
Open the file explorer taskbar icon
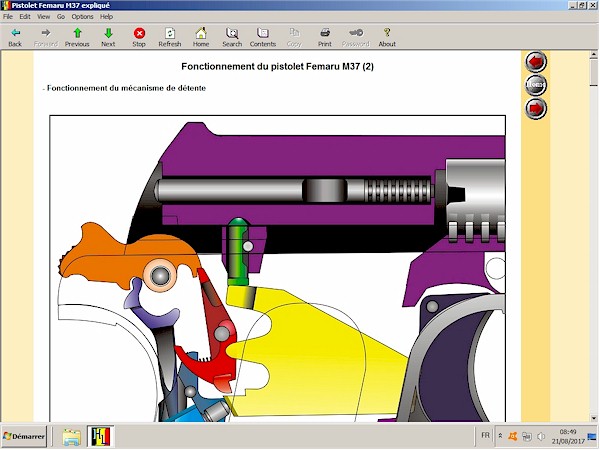(x=72, y=437)
